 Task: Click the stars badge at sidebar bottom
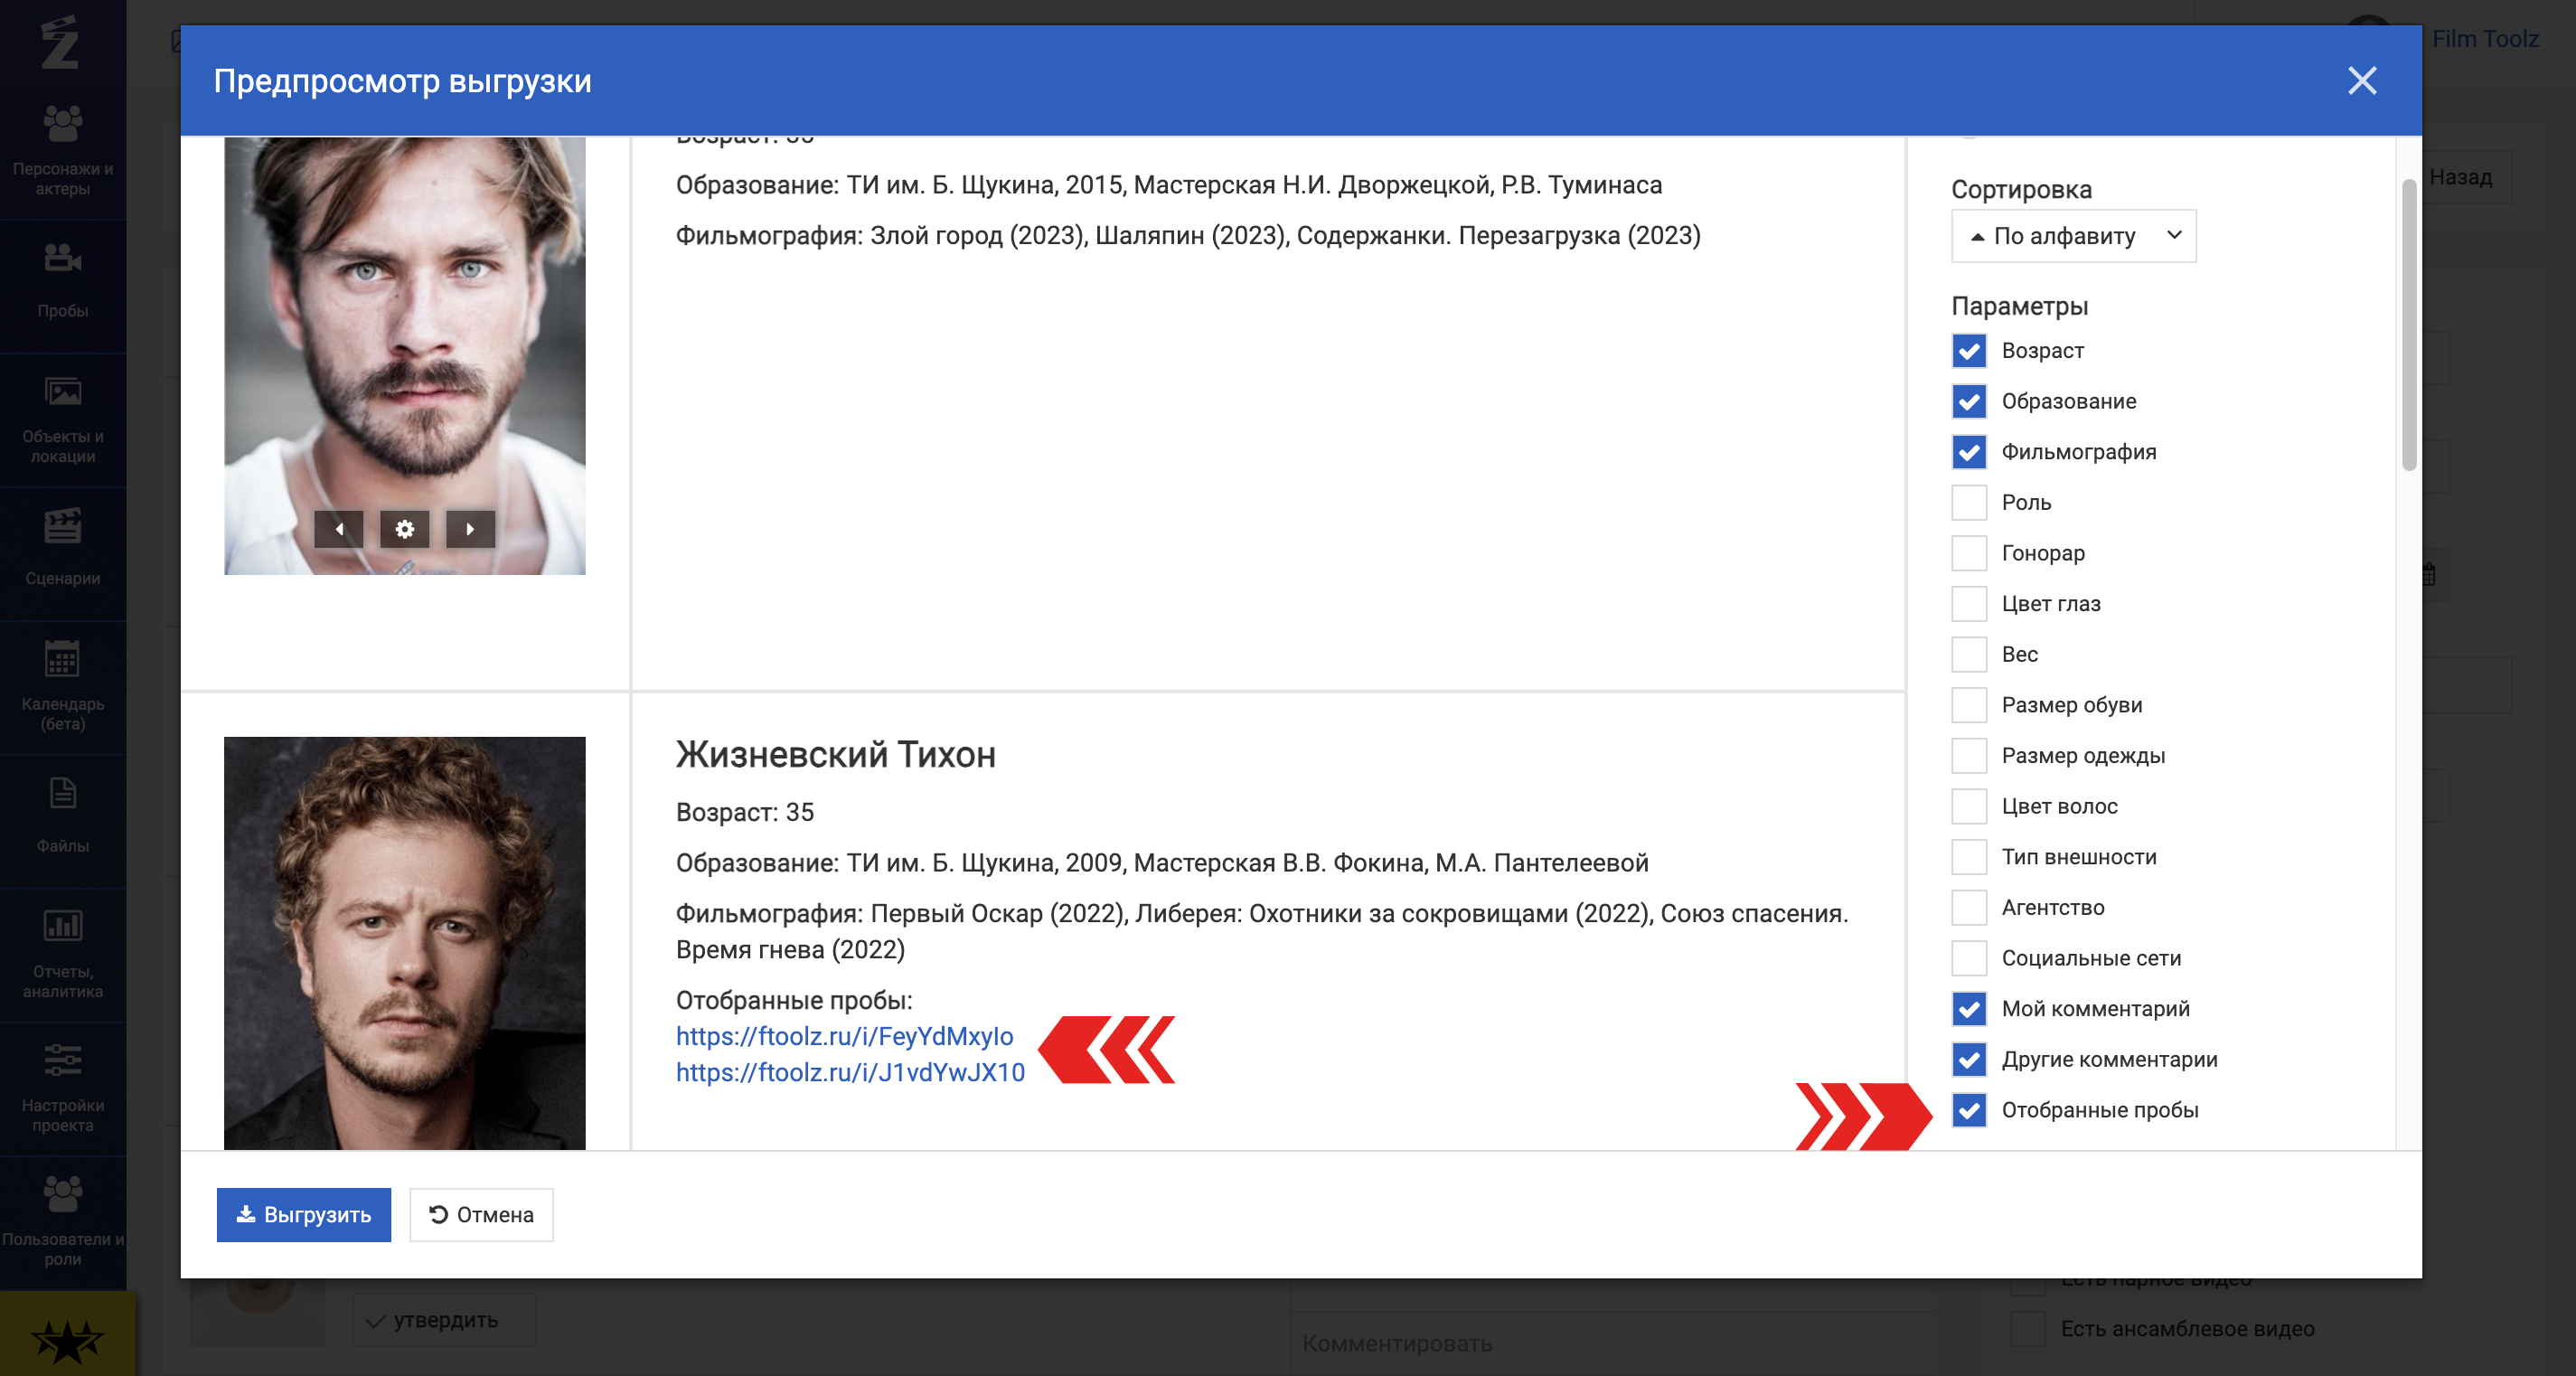click(x=68, y=1334)
